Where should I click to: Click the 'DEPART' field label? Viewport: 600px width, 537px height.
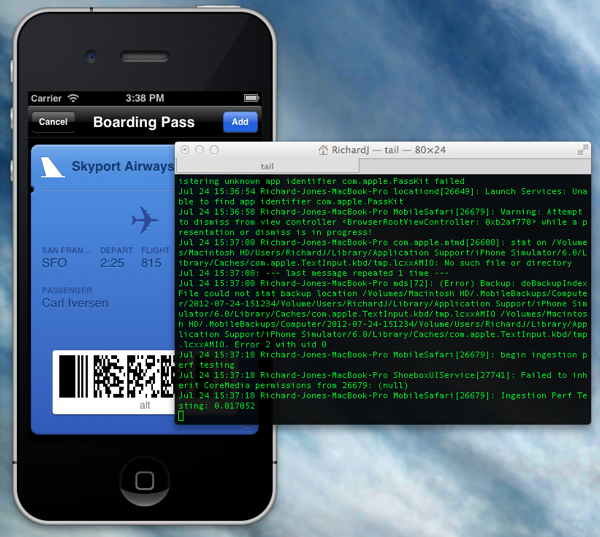point(117,250)
